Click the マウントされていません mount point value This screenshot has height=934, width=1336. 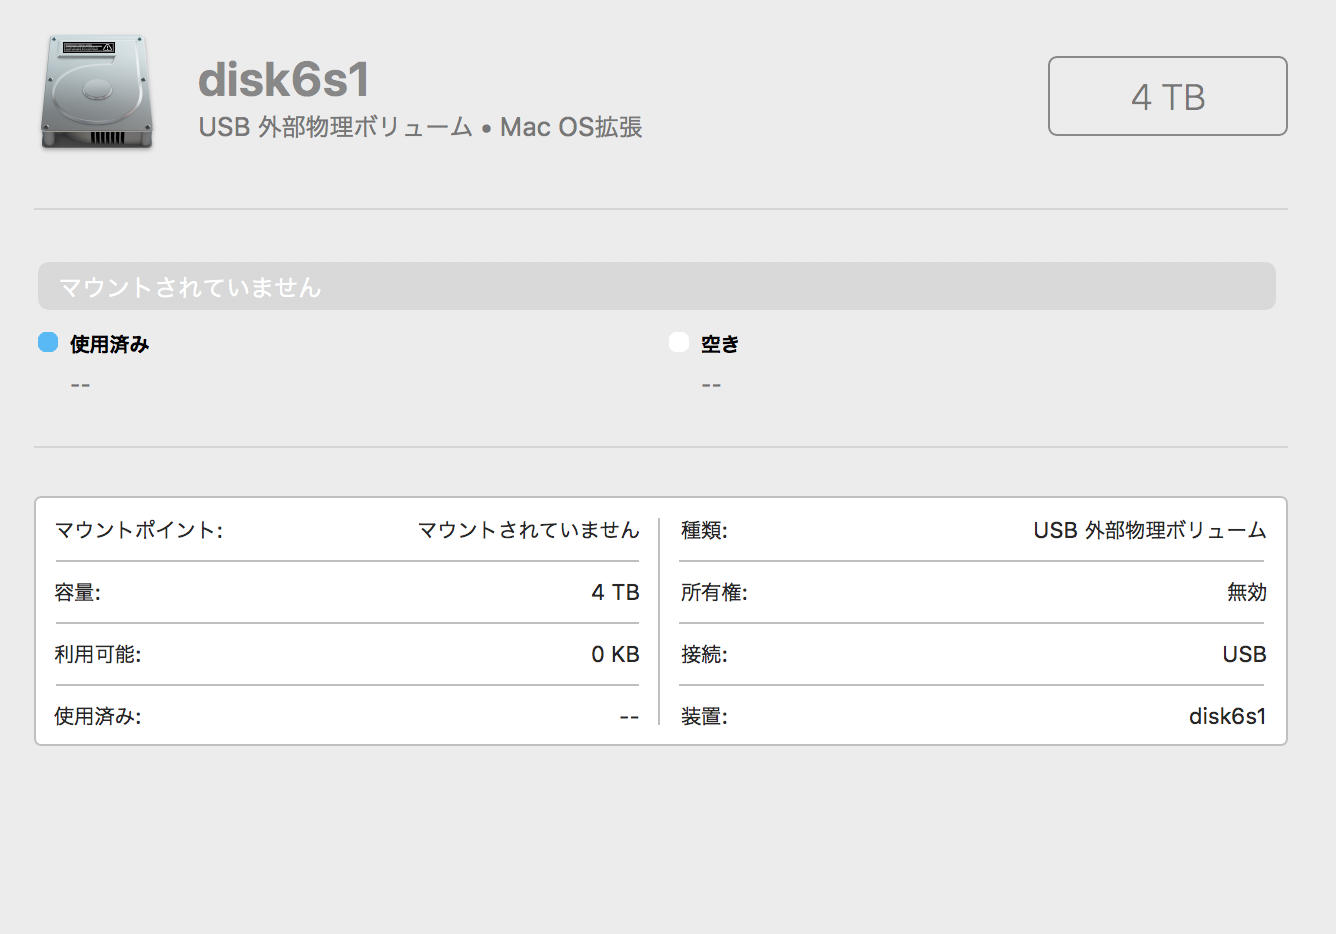pos(528,530)
